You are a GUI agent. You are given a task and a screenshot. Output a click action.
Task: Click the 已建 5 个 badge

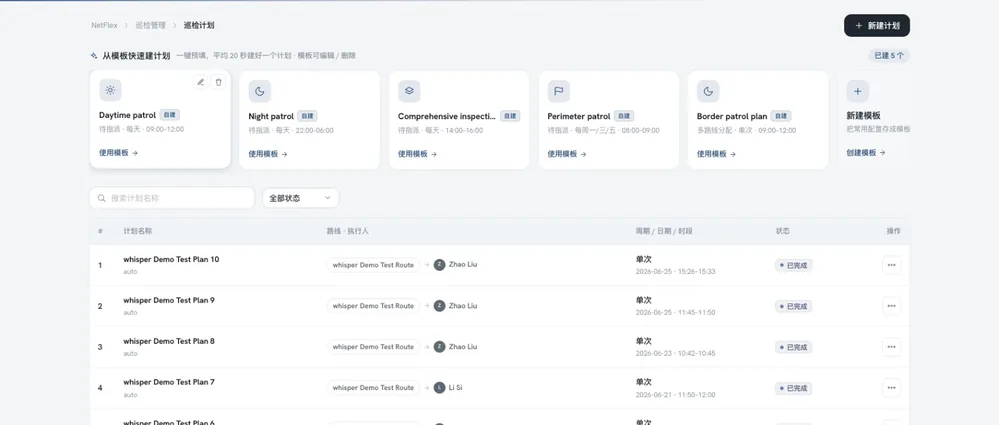click(889, 55)
